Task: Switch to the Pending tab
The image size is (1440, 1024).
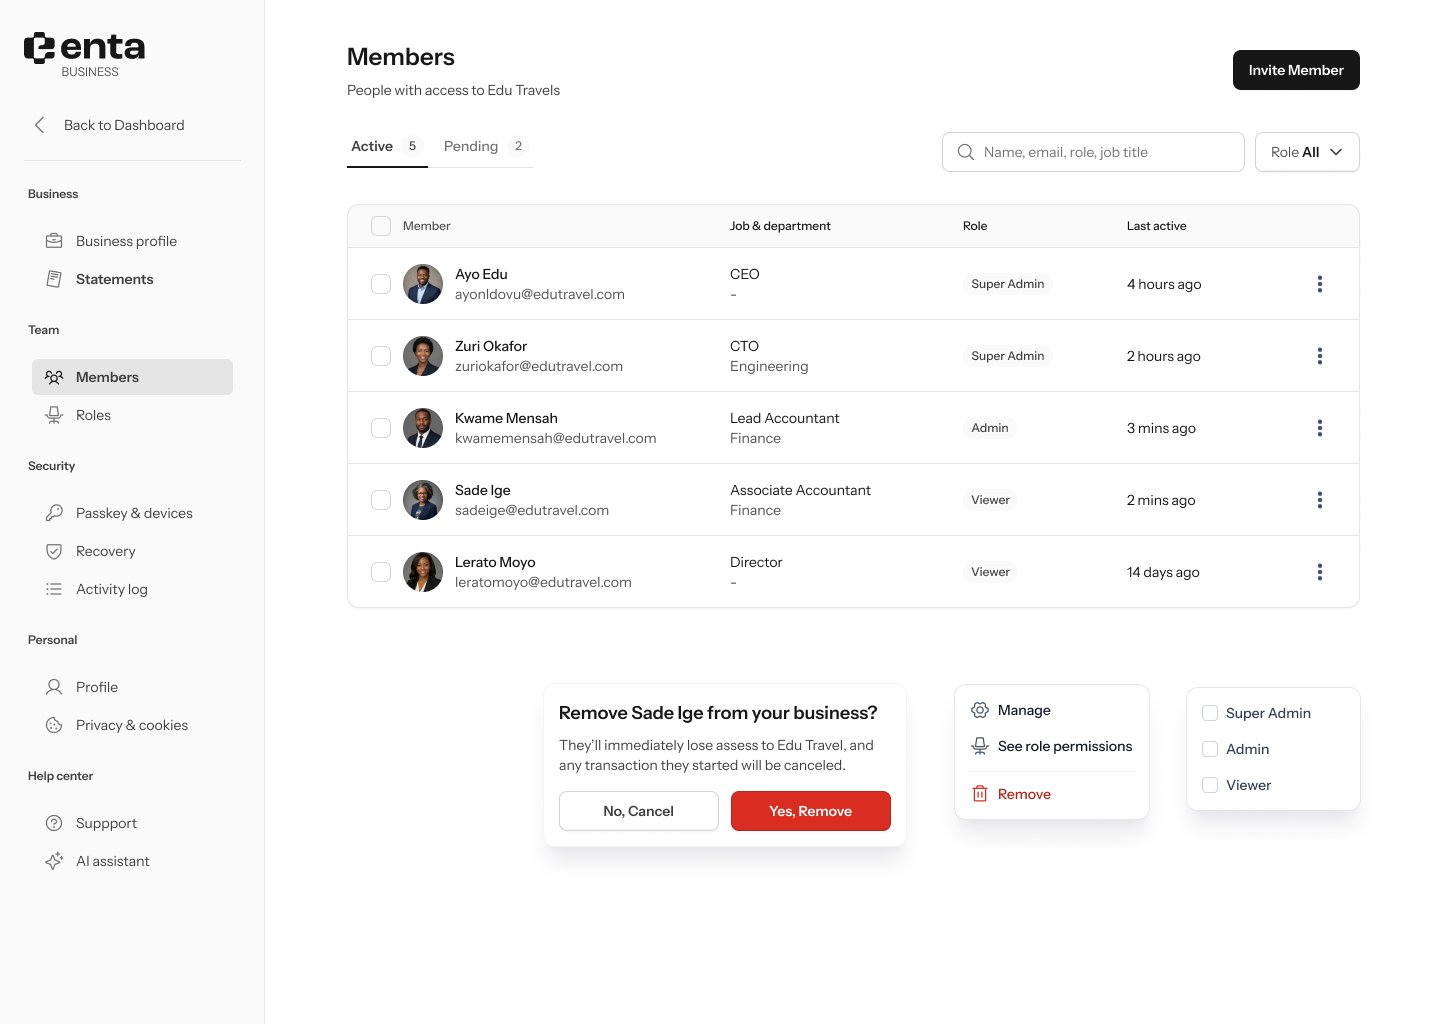Action: pos(486,147)
